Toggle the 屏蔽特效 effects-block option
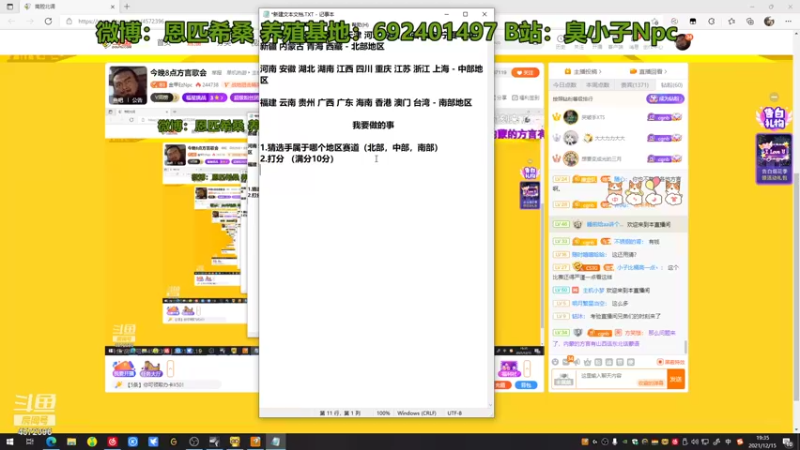 coord(670,362)
